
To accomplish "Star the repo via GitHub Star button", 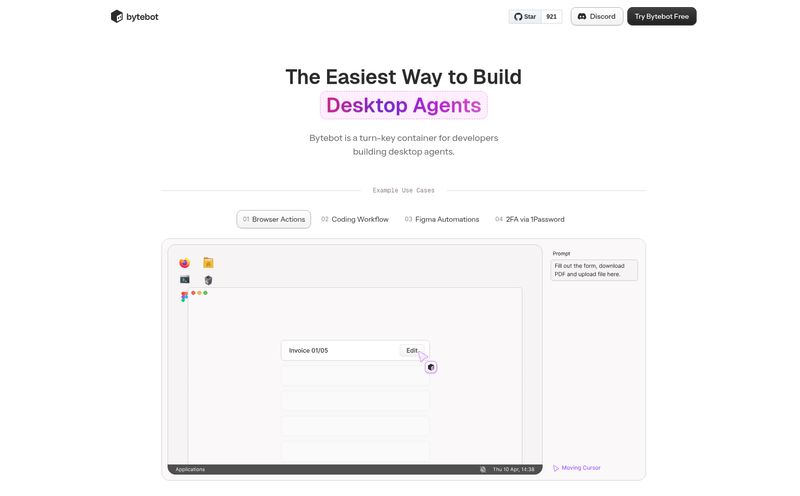I will (x=525, y=16).
